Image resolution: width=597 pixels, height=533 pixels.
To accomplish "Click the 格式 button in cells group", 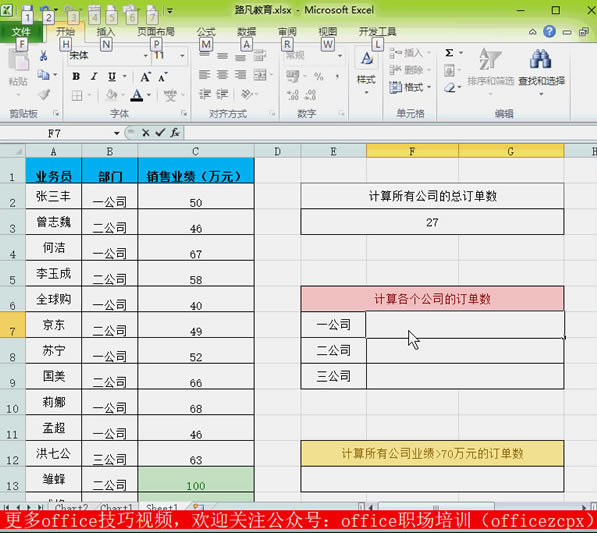I will (x=410, y=88).
